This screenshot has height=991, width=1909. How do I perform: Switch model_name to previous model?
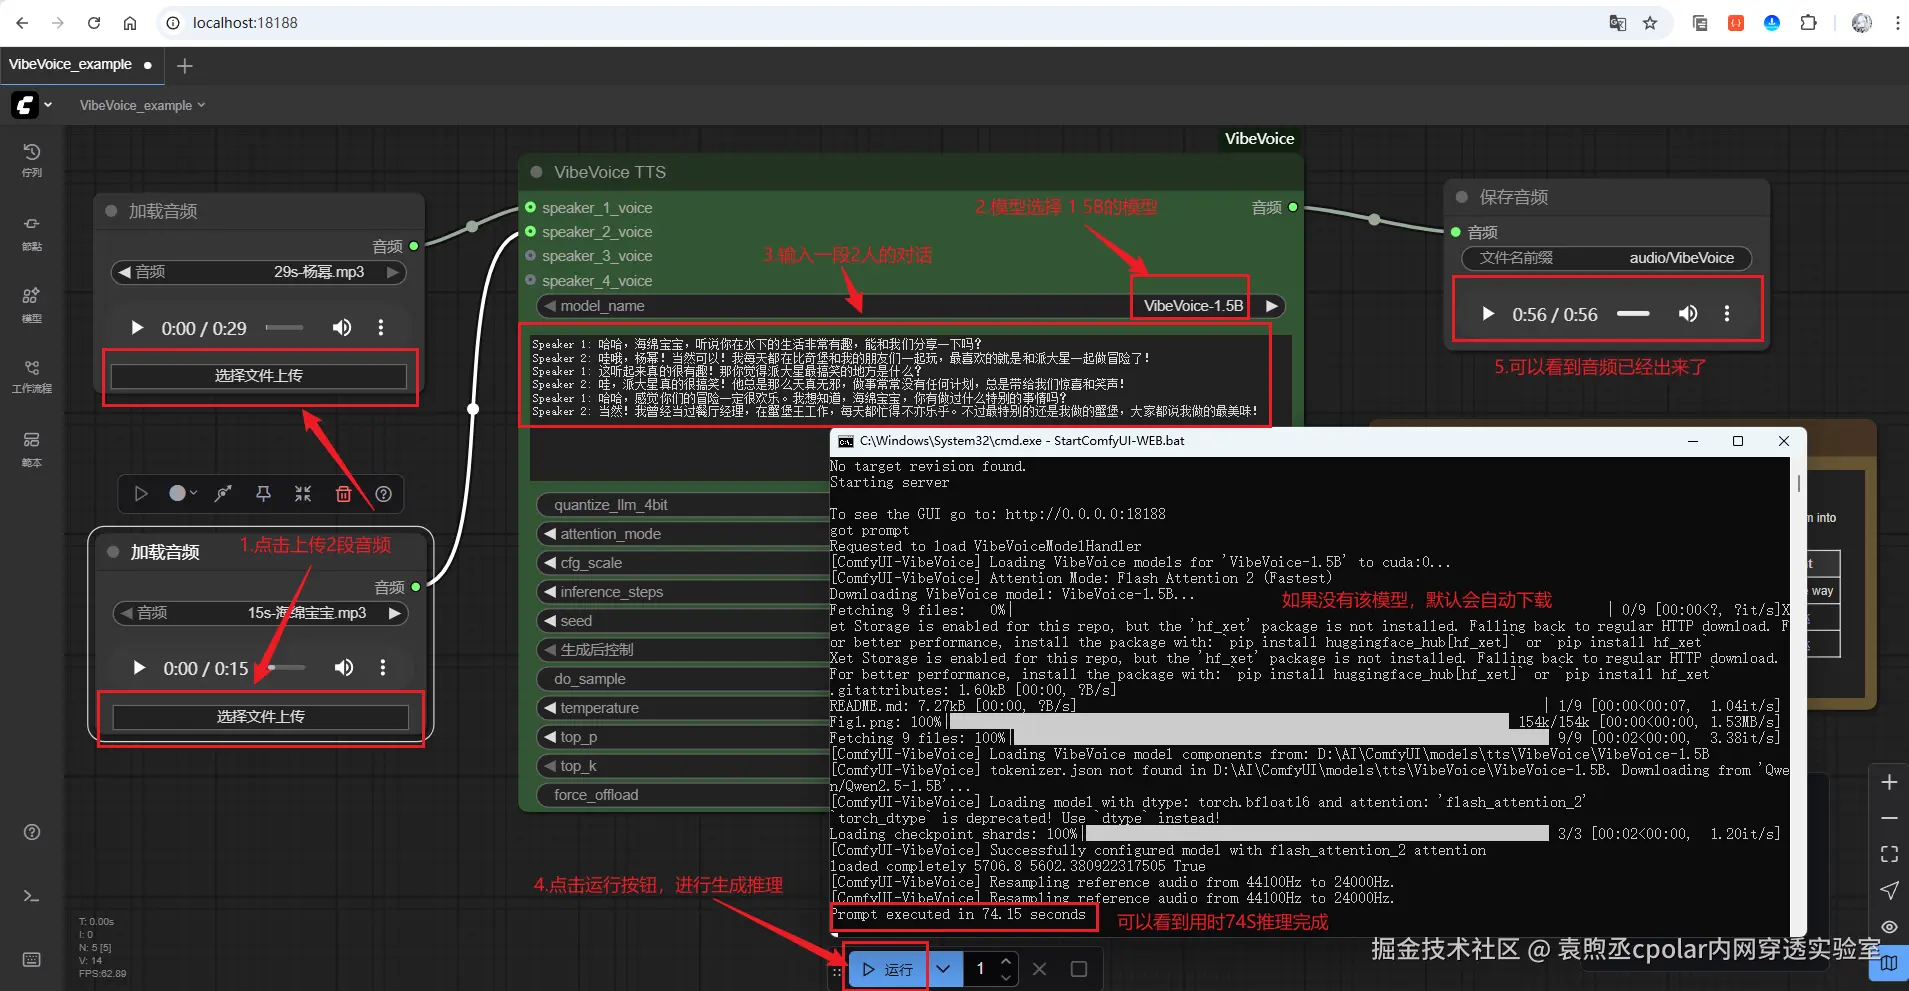(550, 306)
